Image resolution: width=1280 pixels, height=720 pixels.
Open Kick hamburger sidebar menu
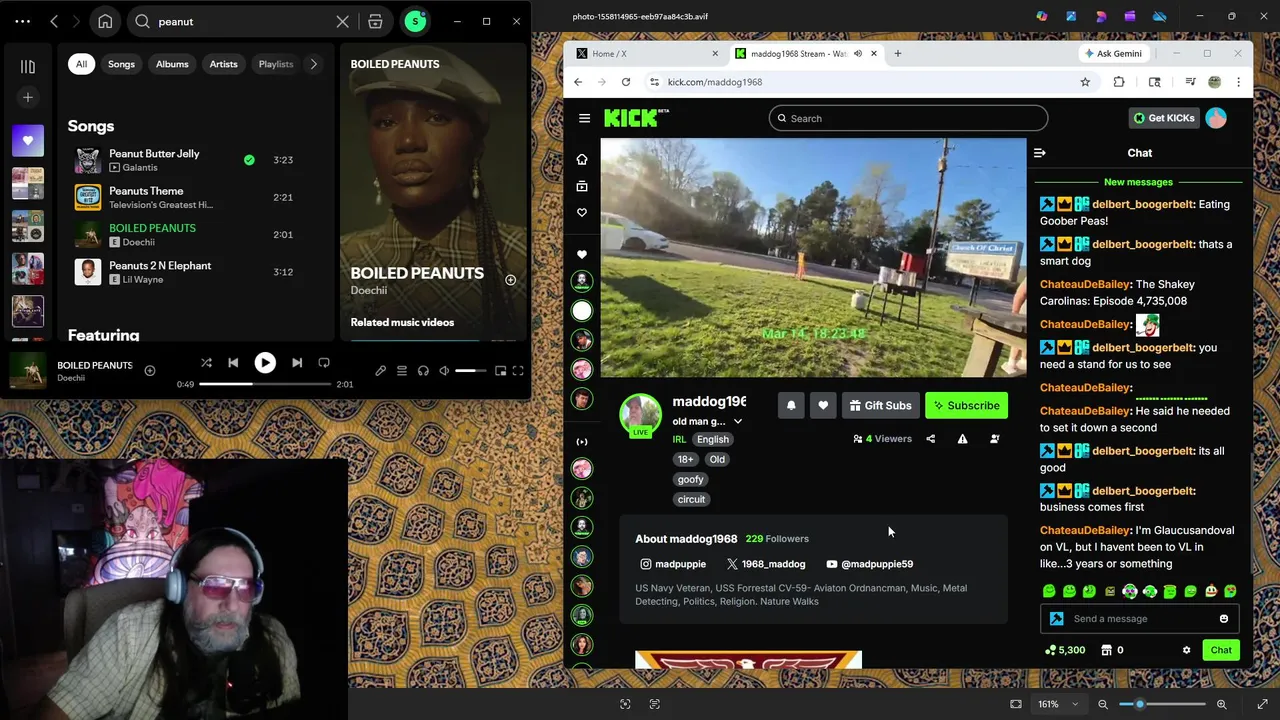pyautogui.click(x=584, y=118)
